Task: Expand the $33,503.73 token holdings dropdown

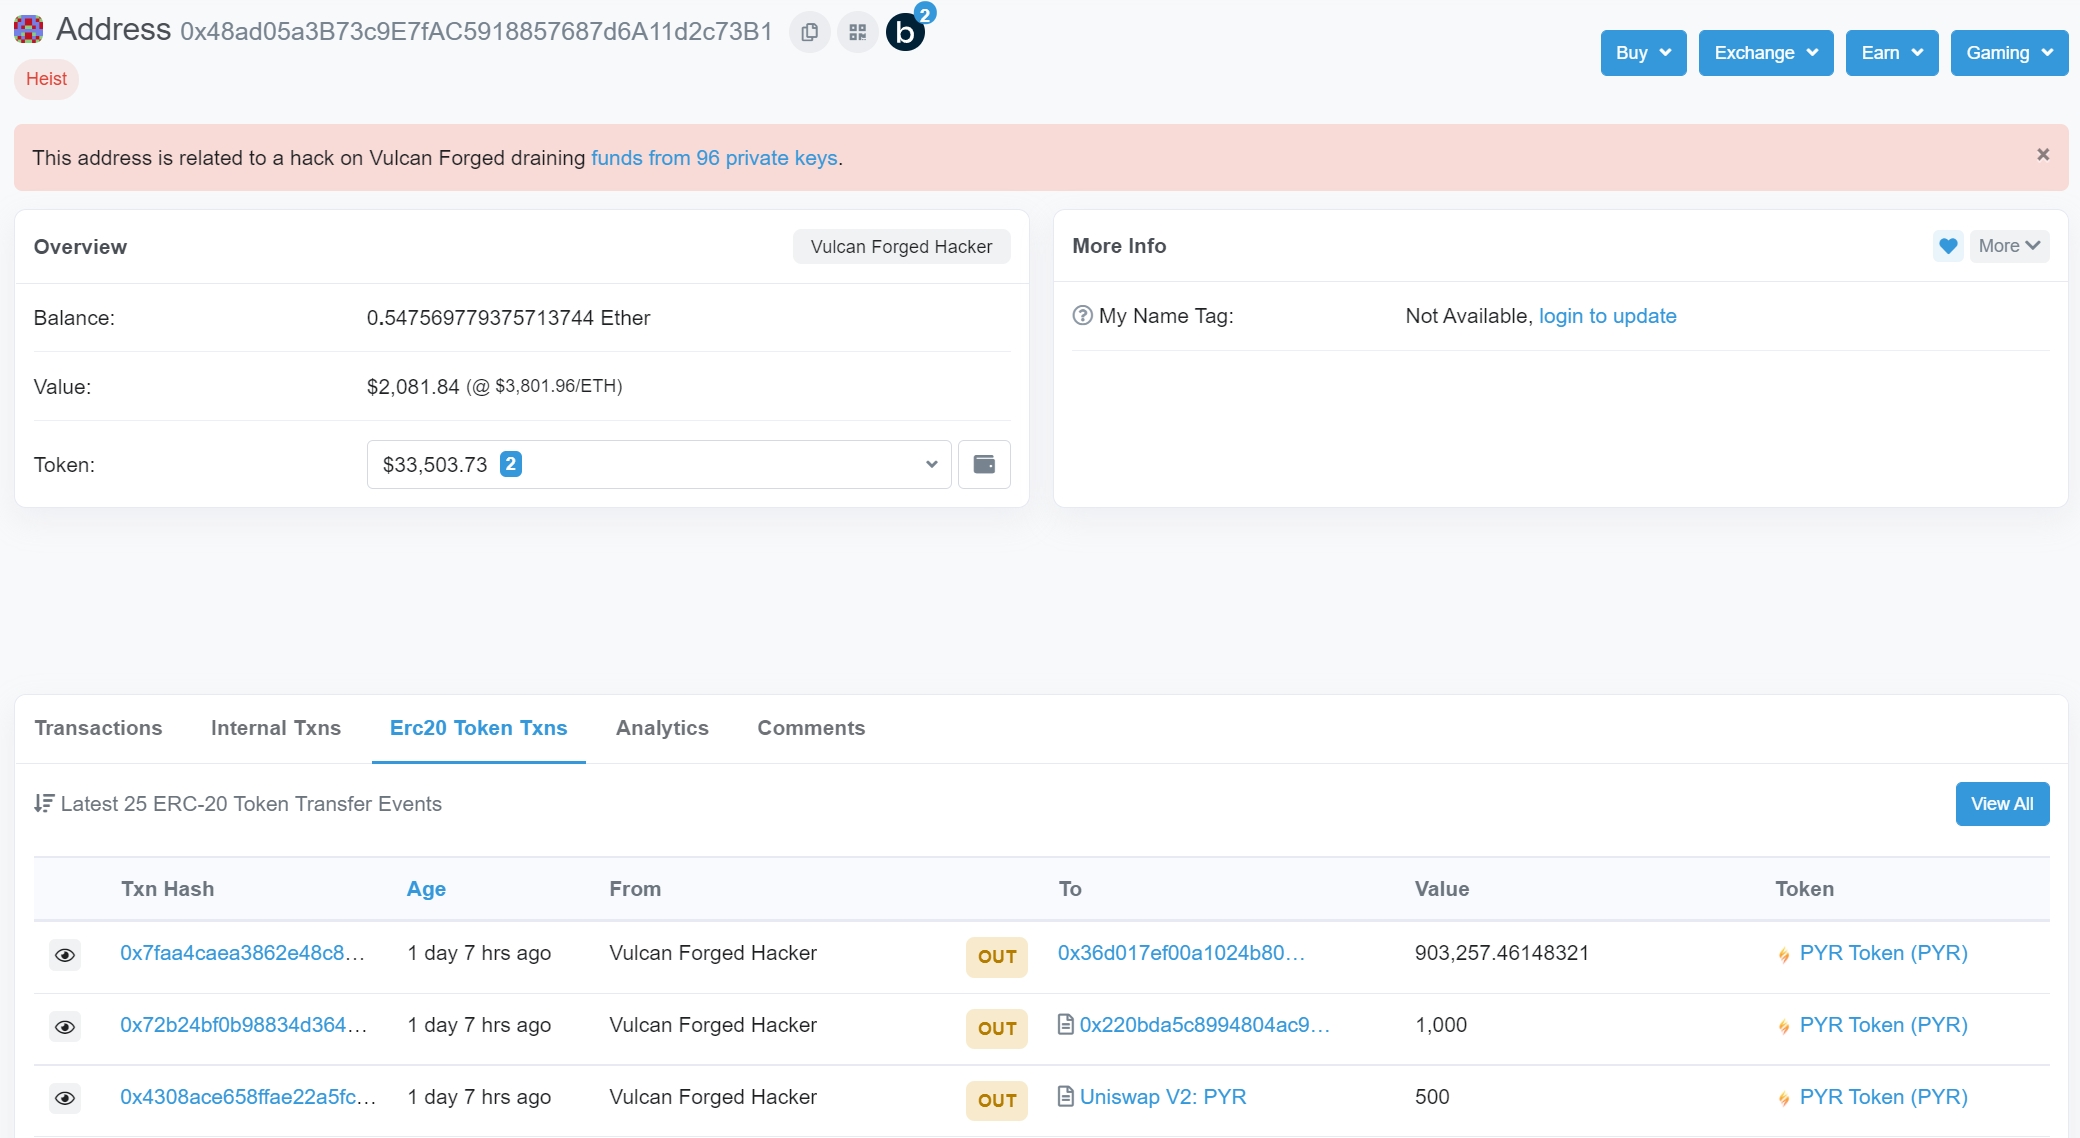Action: pyautogui.click(x=658, y=464)
